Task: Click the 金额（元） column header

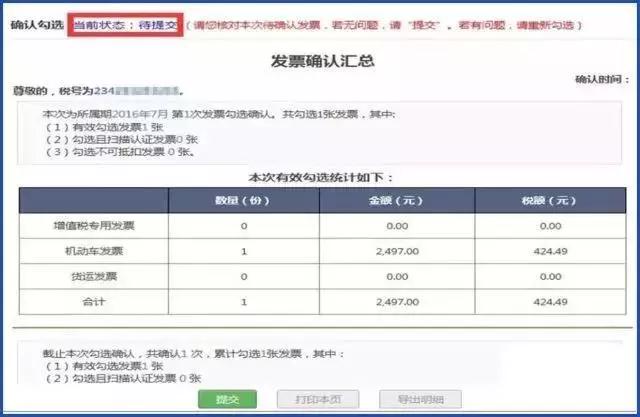Action: point(396,200)
